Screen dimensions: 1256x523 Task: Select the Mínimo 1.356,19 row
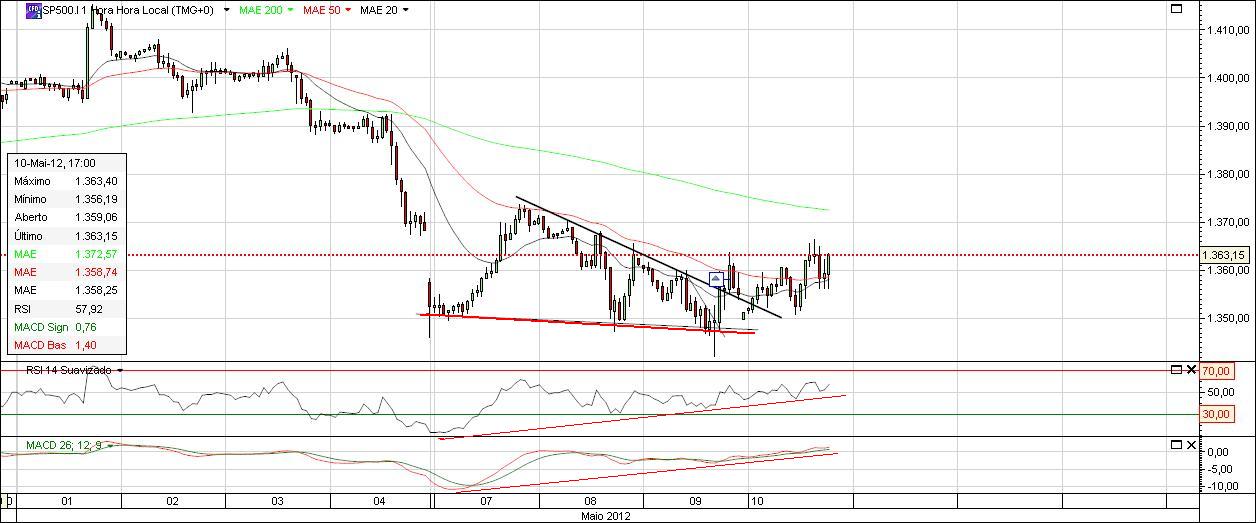tap(67, 199)
